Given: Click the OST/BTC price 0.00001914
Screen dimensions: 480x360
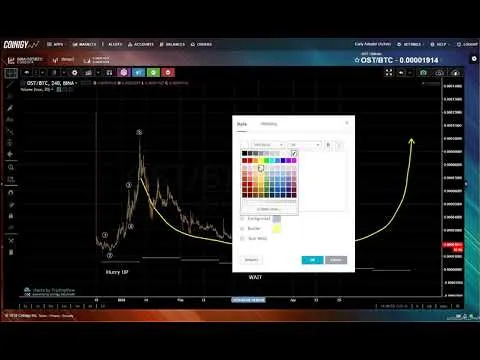Looking at the screenshot, I should point(419,60).
